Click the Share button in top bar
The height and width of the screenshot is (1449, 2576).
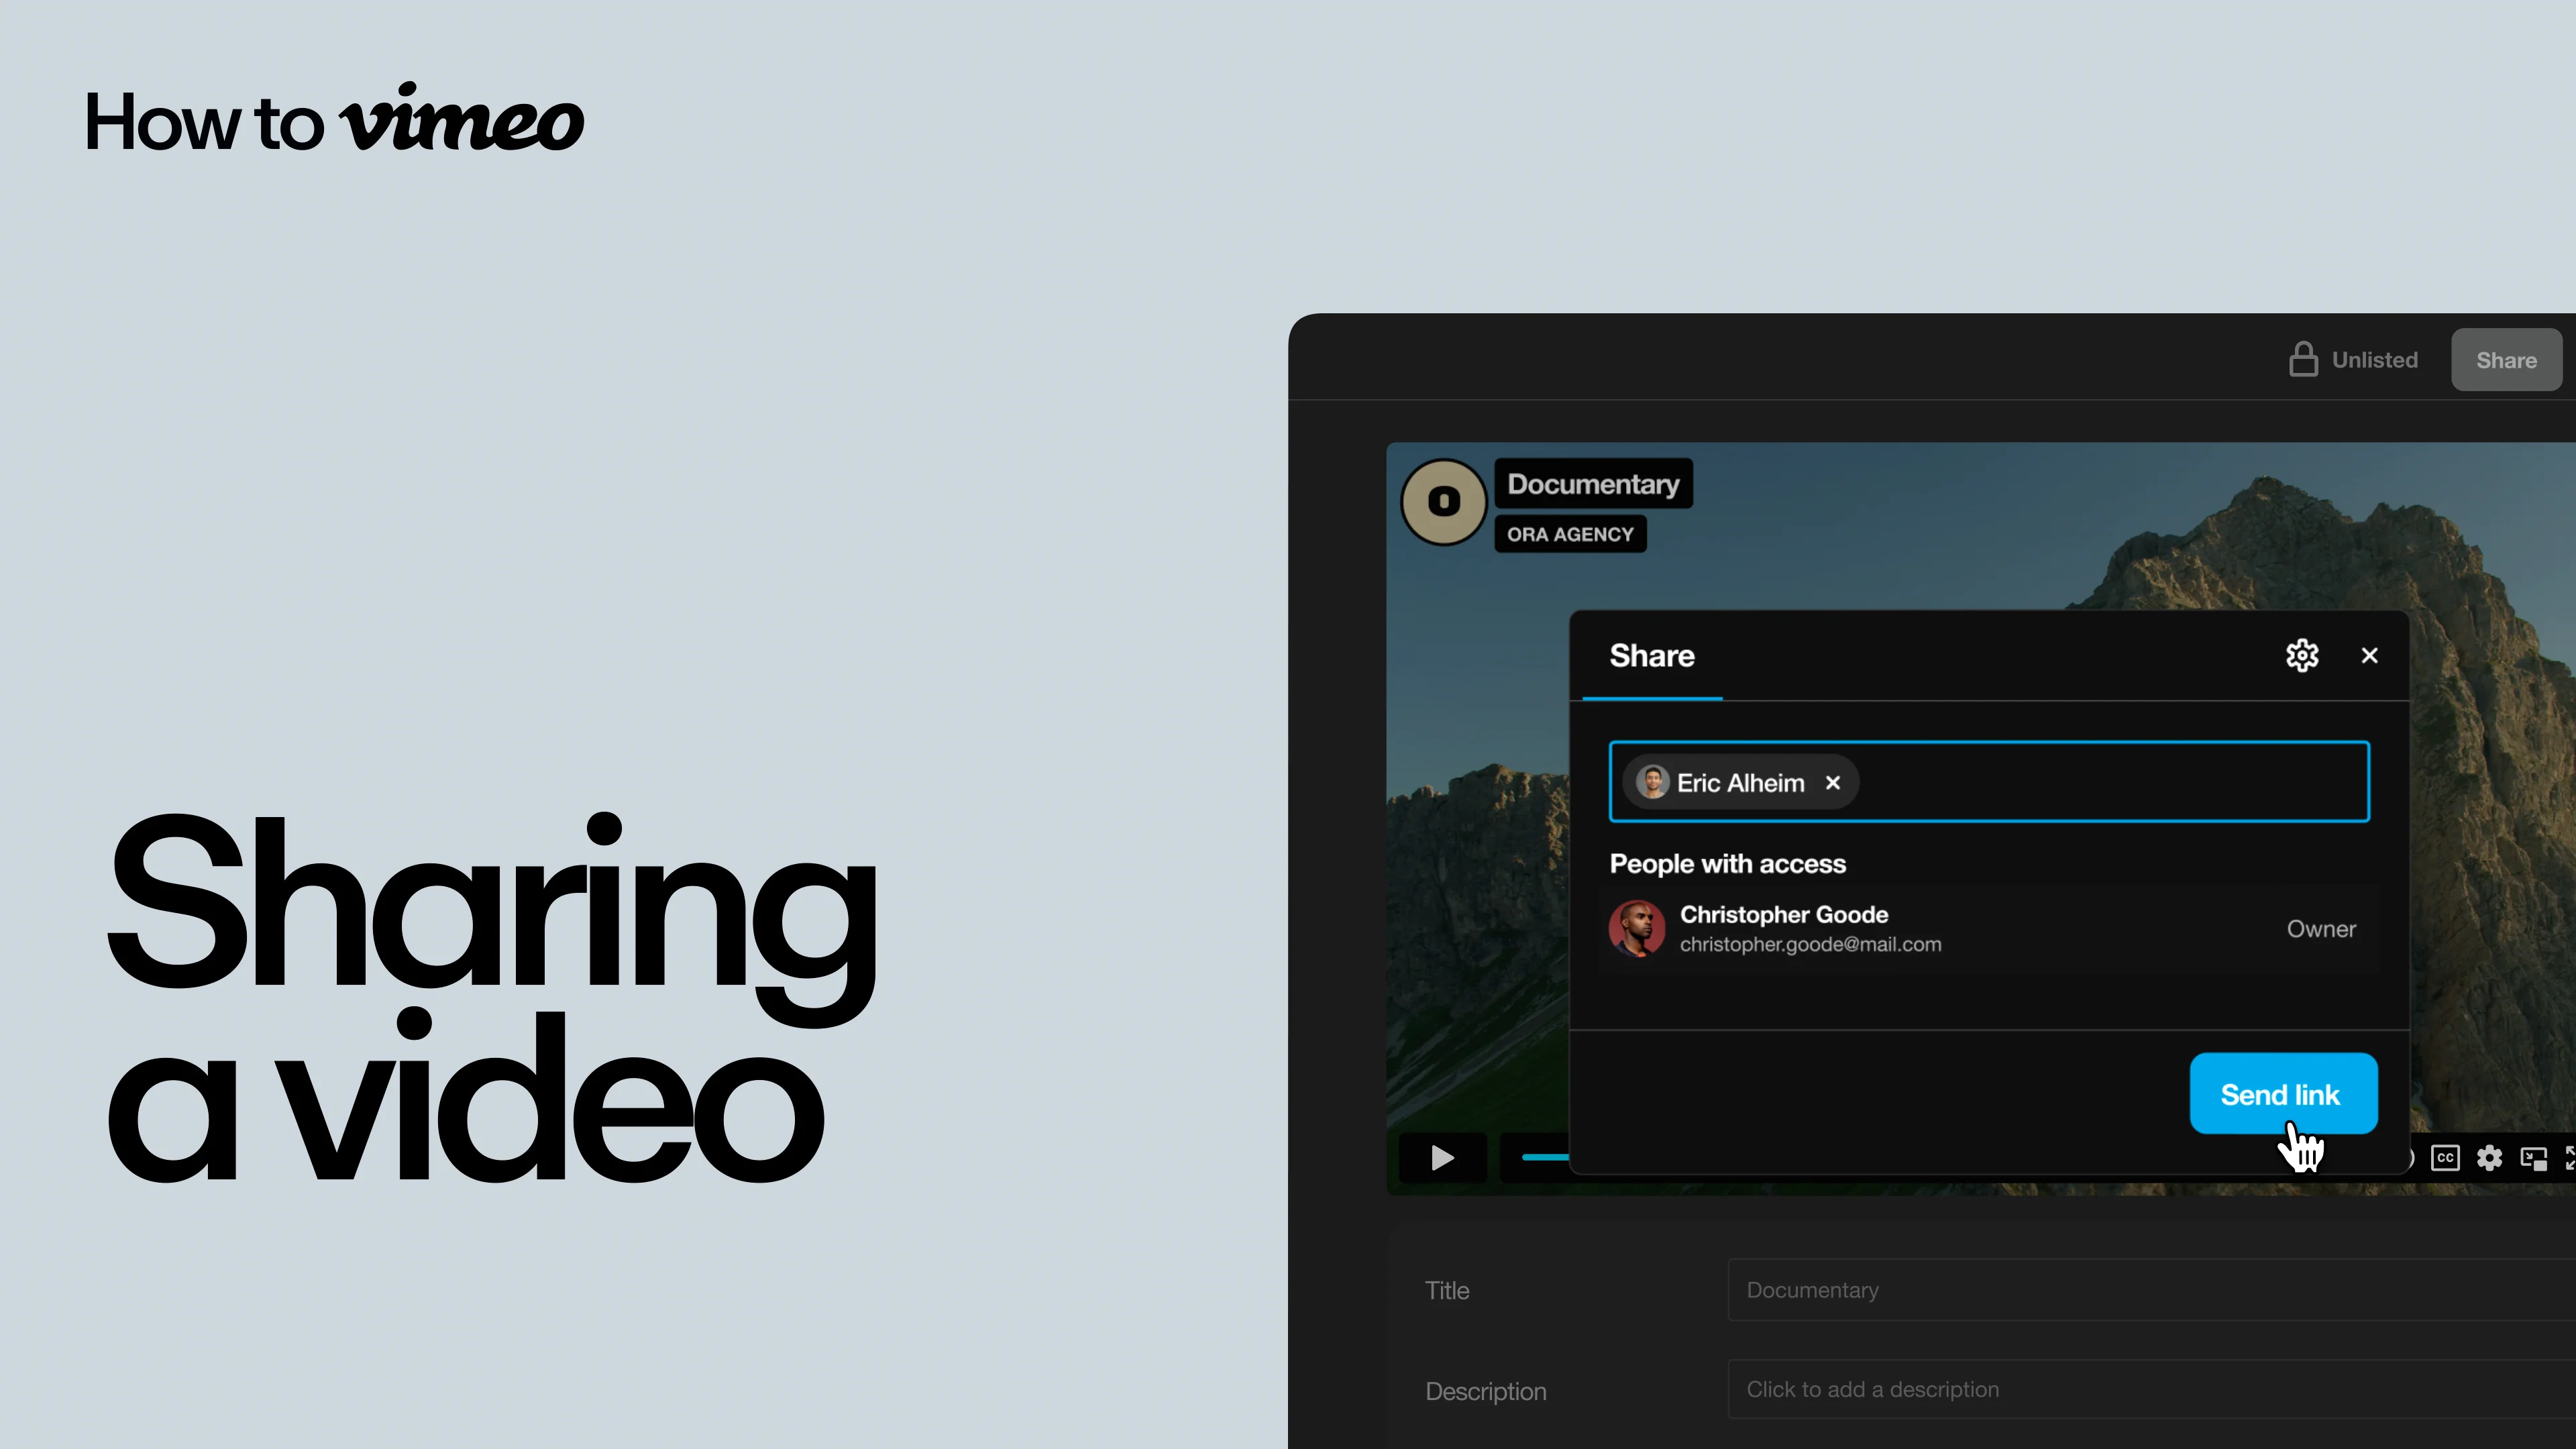[2506, 360]
